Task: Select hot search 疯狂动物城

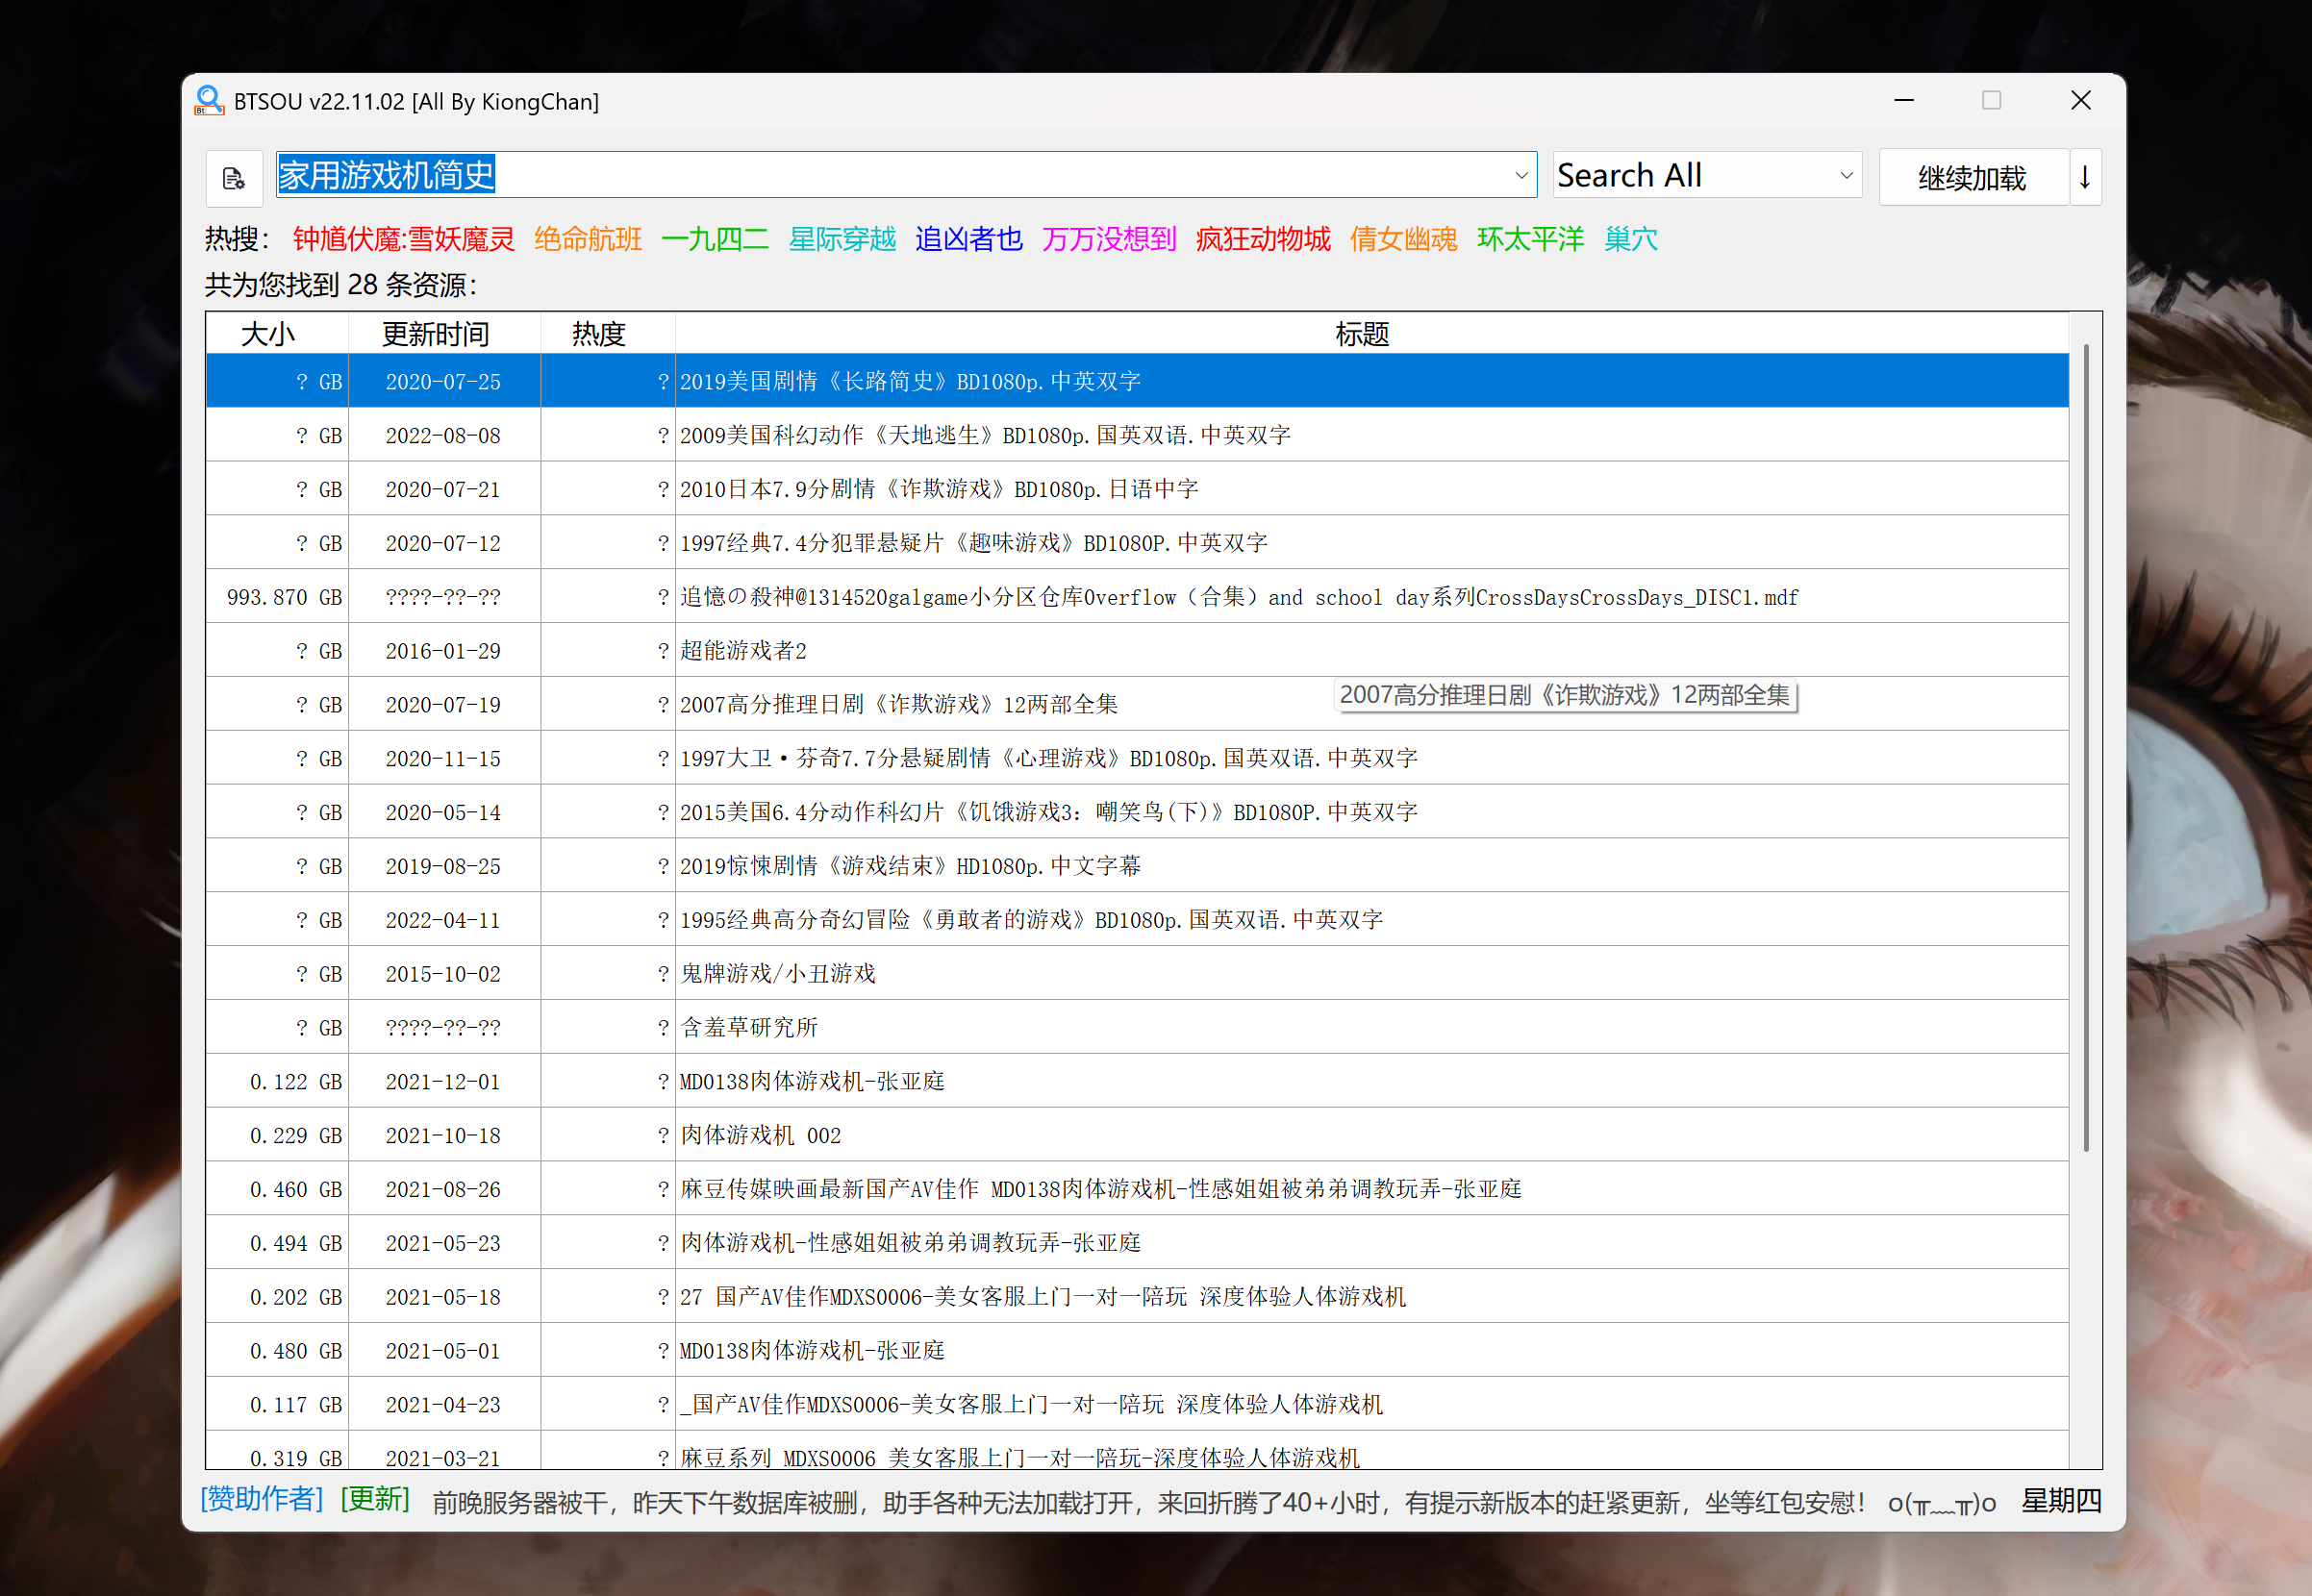Action: [x=1263, y=239]
